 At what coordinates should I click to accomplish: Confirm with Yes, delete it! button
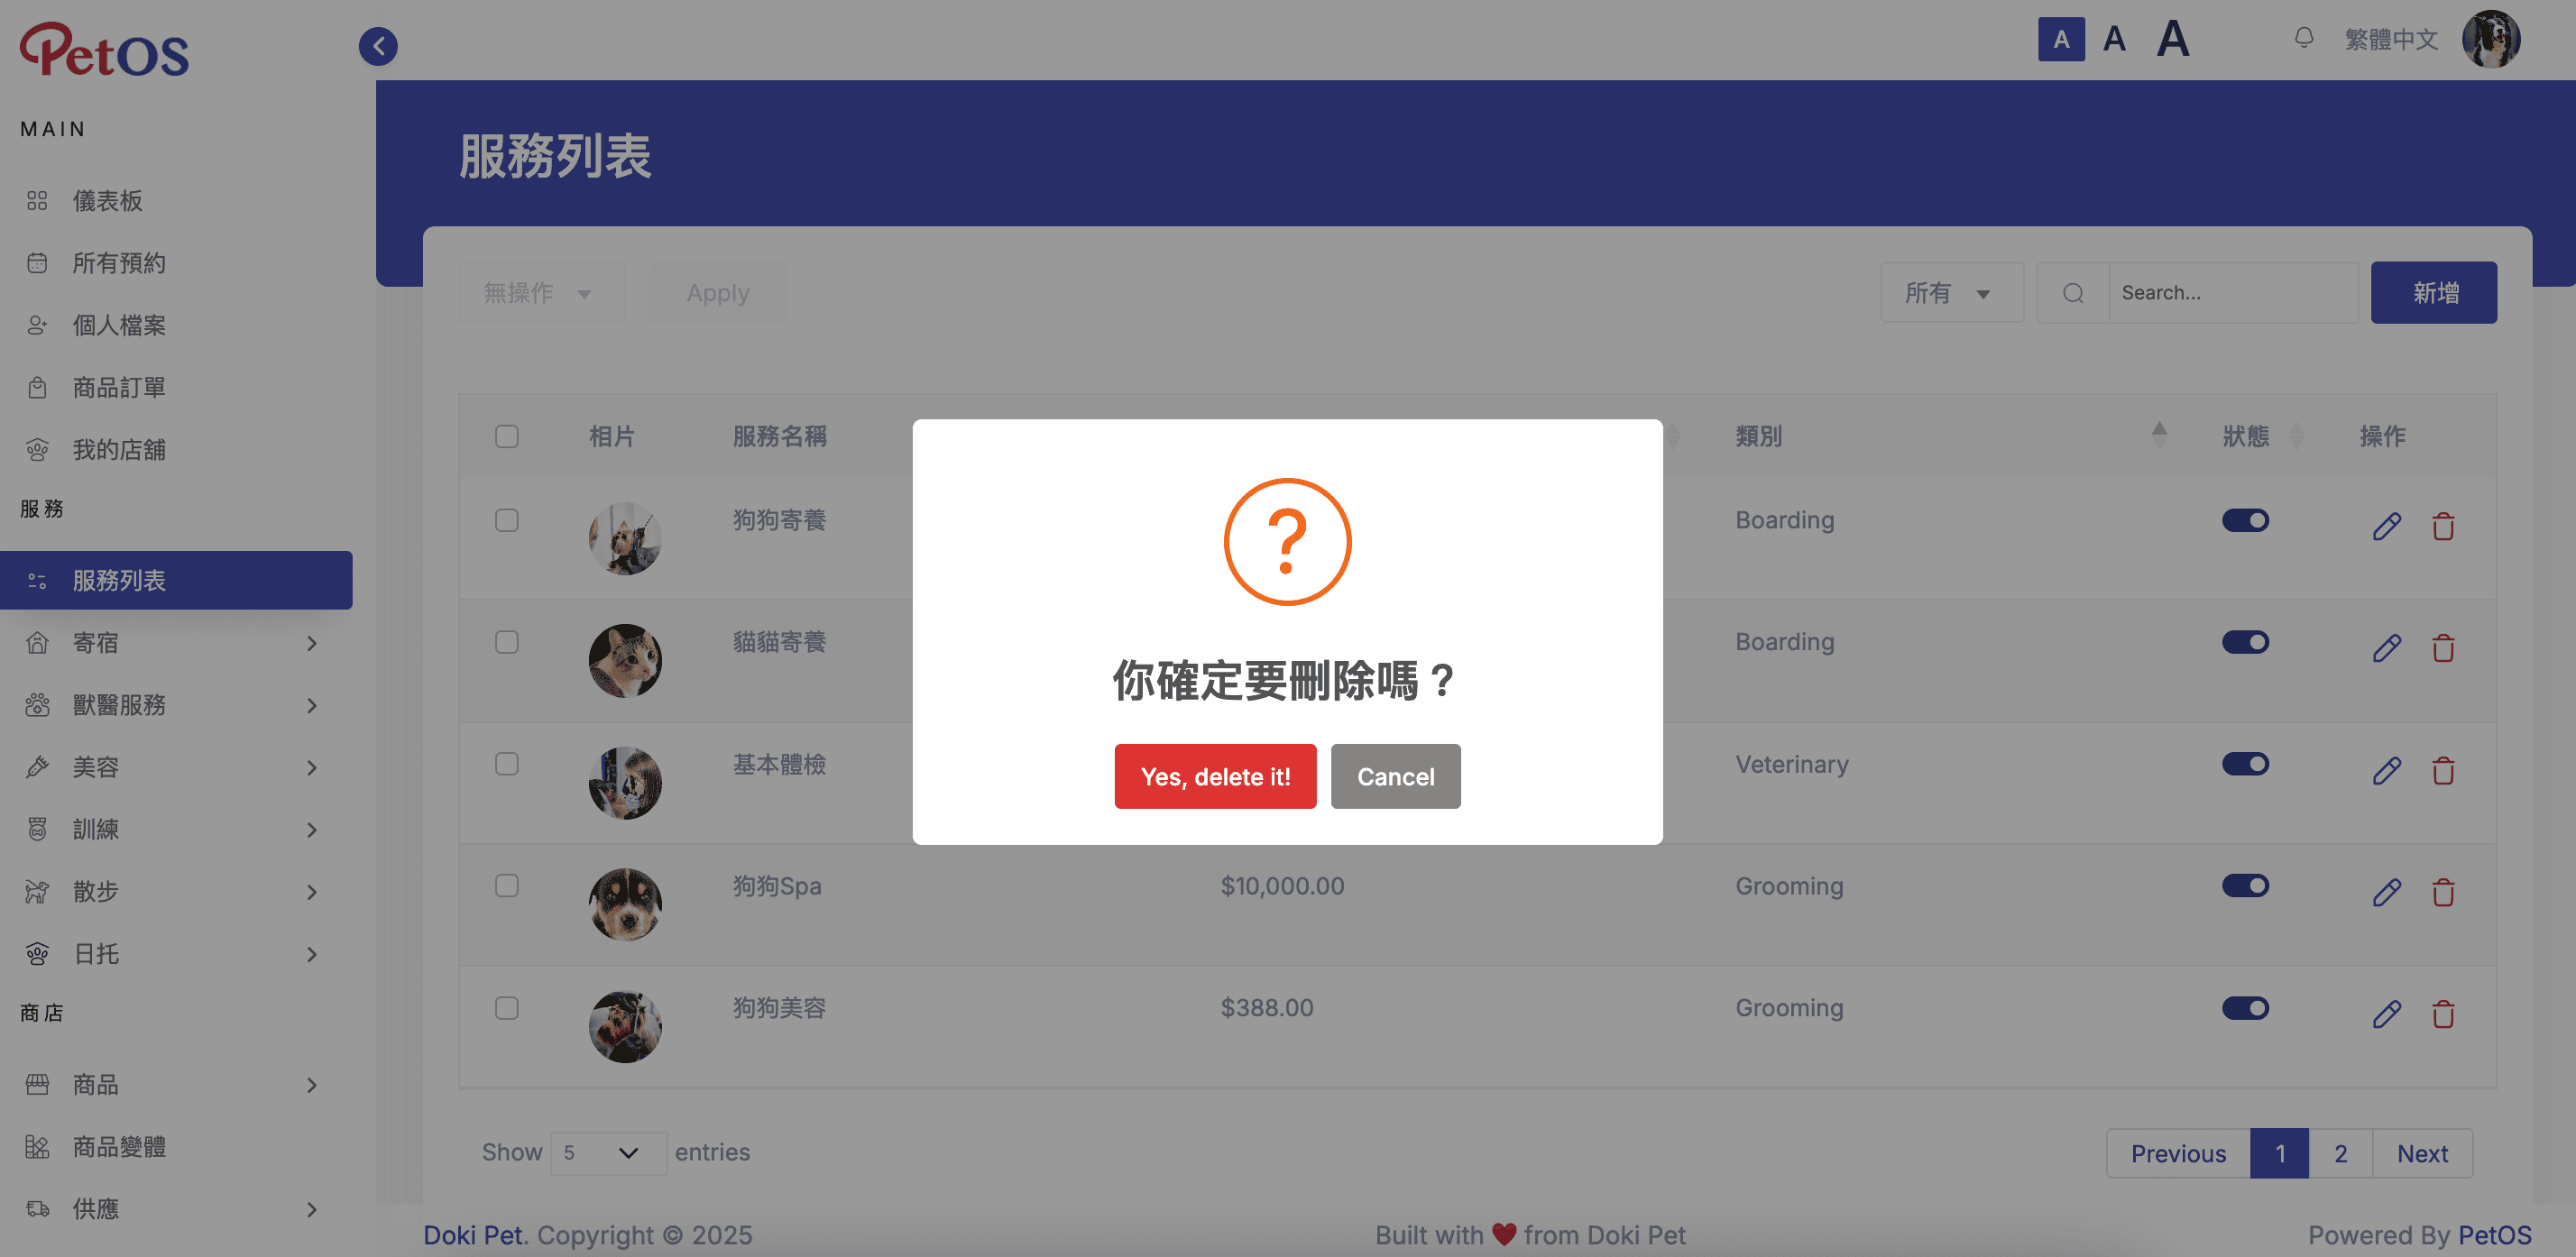click(1214, 776)
